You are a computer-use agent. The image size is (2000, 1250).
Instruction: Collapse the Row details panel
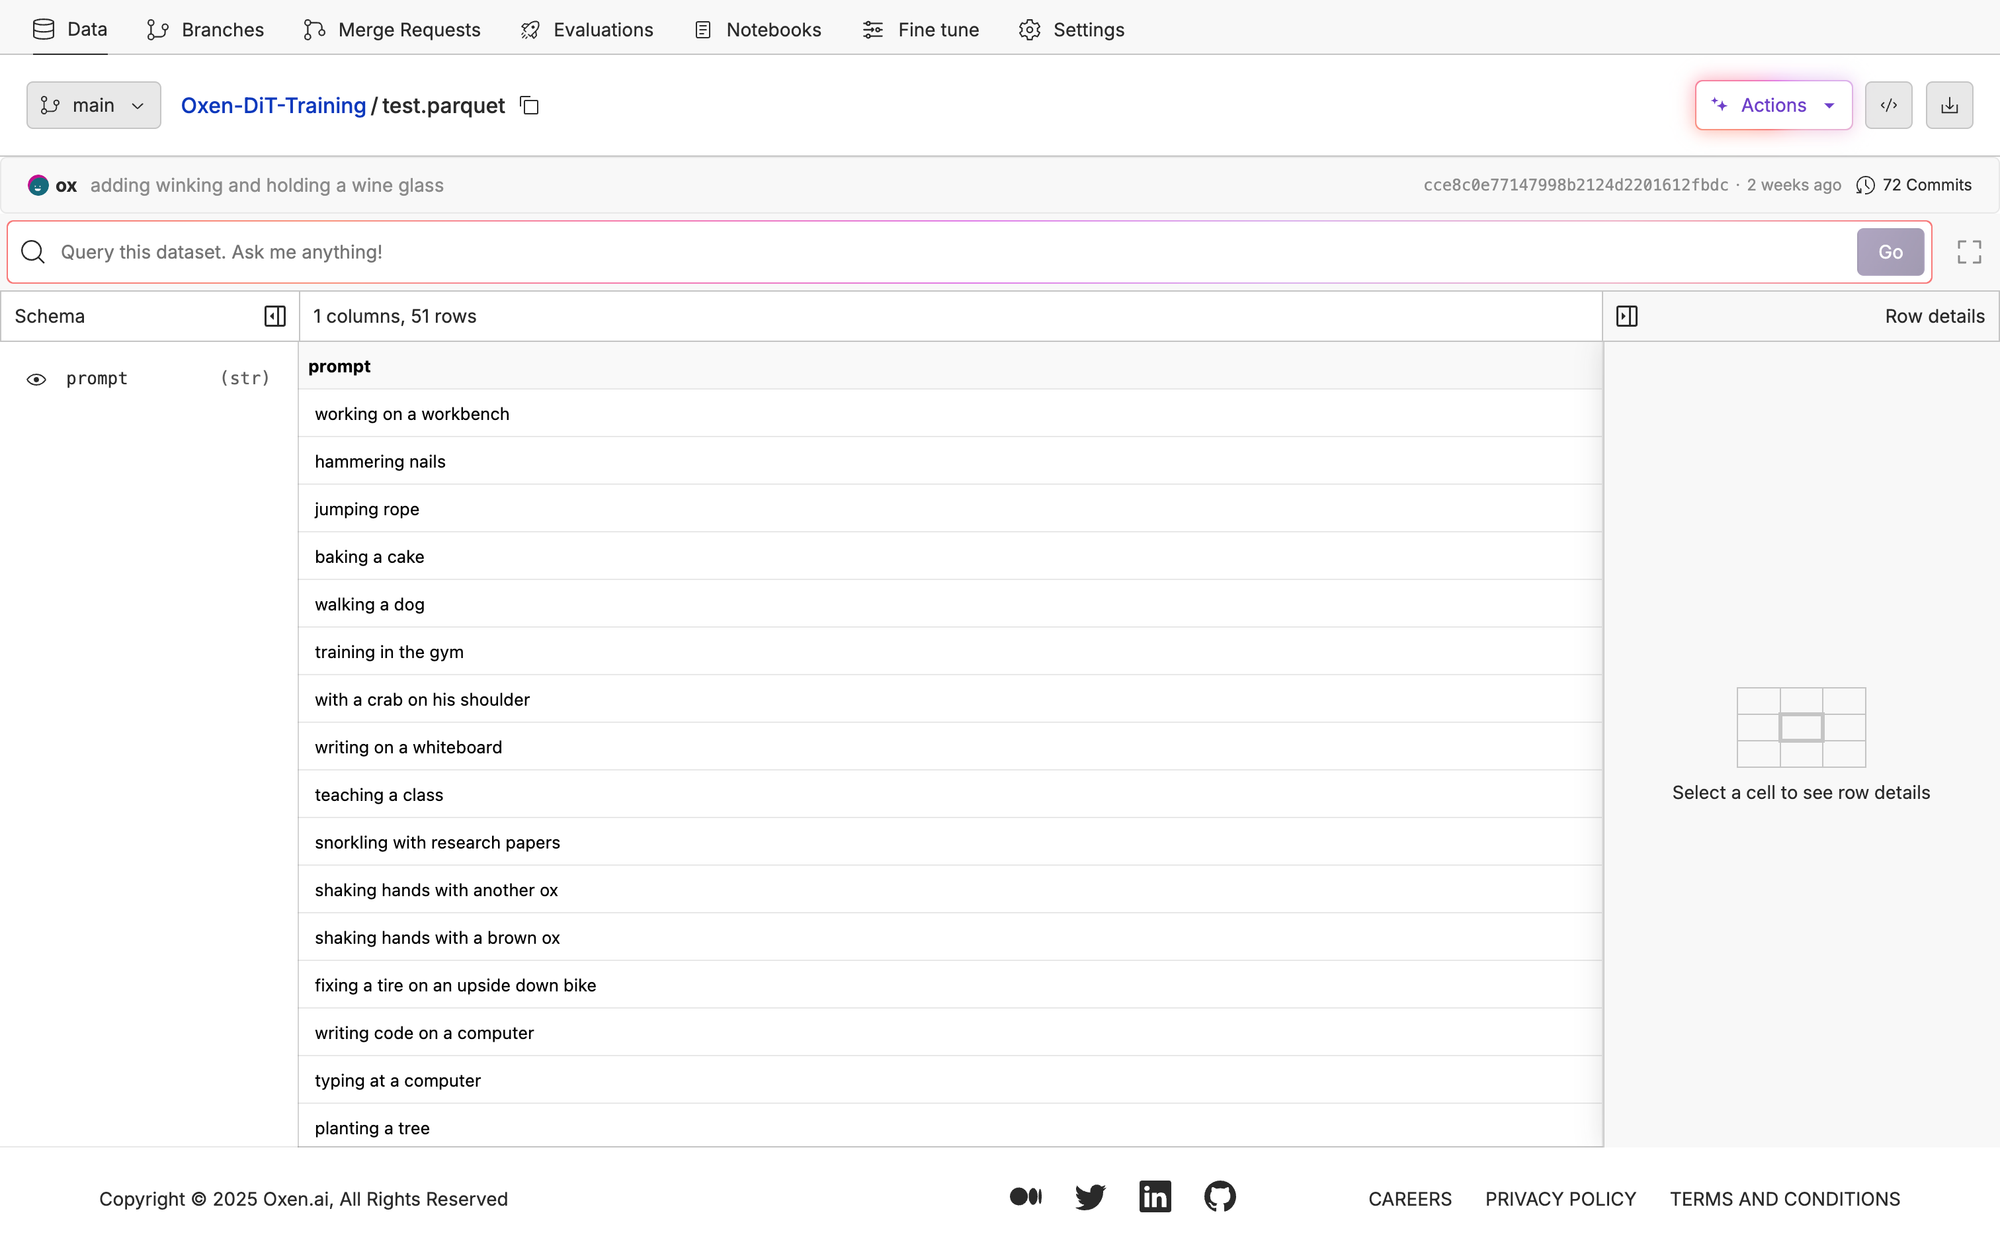click(1627, 316)
